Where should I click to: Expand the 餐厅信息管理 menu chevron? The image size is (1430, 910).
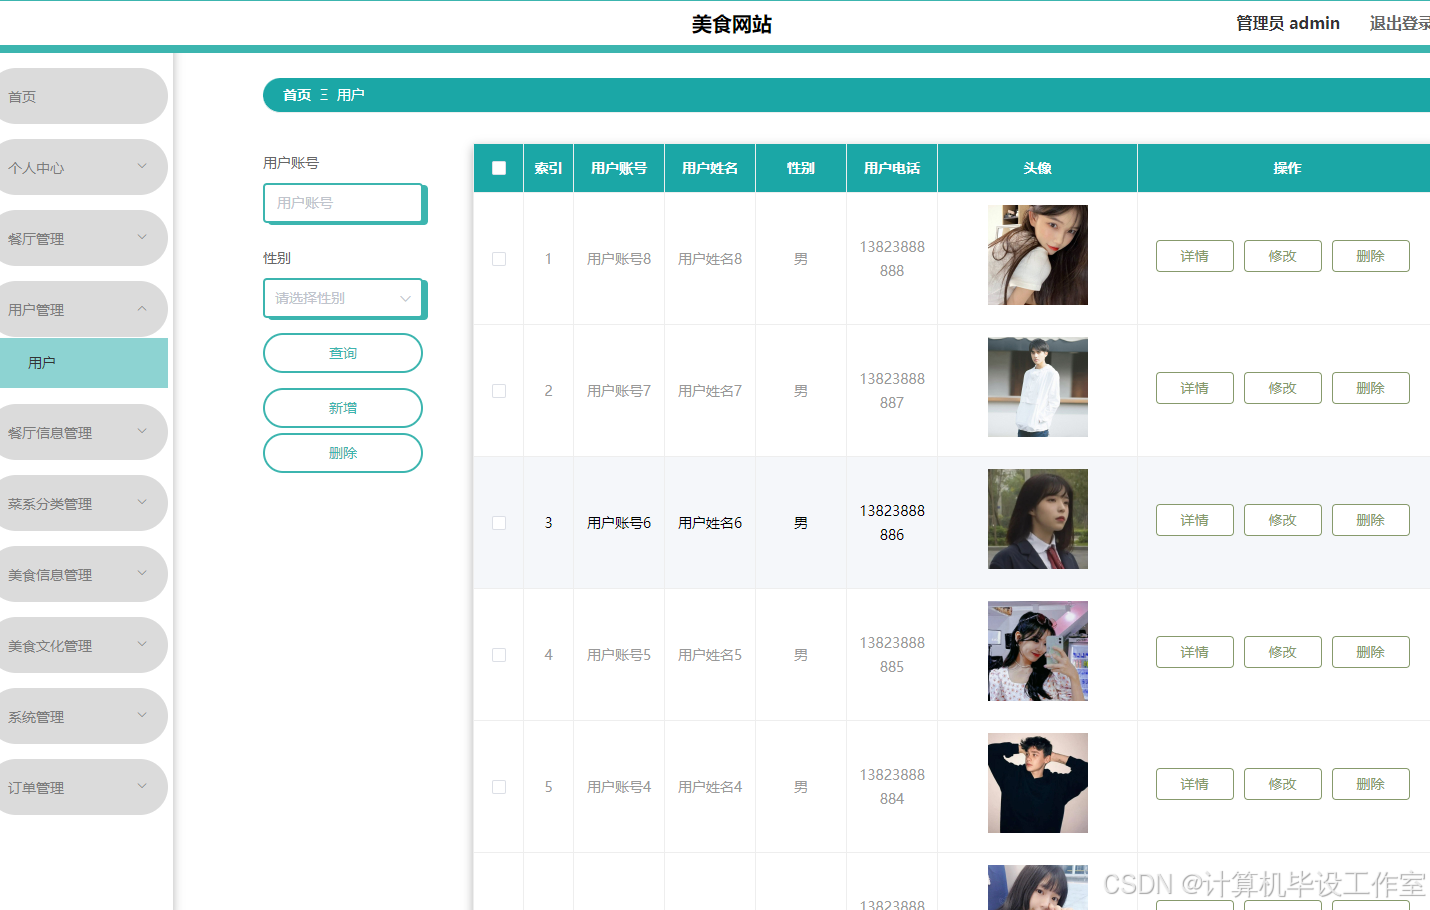(x=142, y=431)
